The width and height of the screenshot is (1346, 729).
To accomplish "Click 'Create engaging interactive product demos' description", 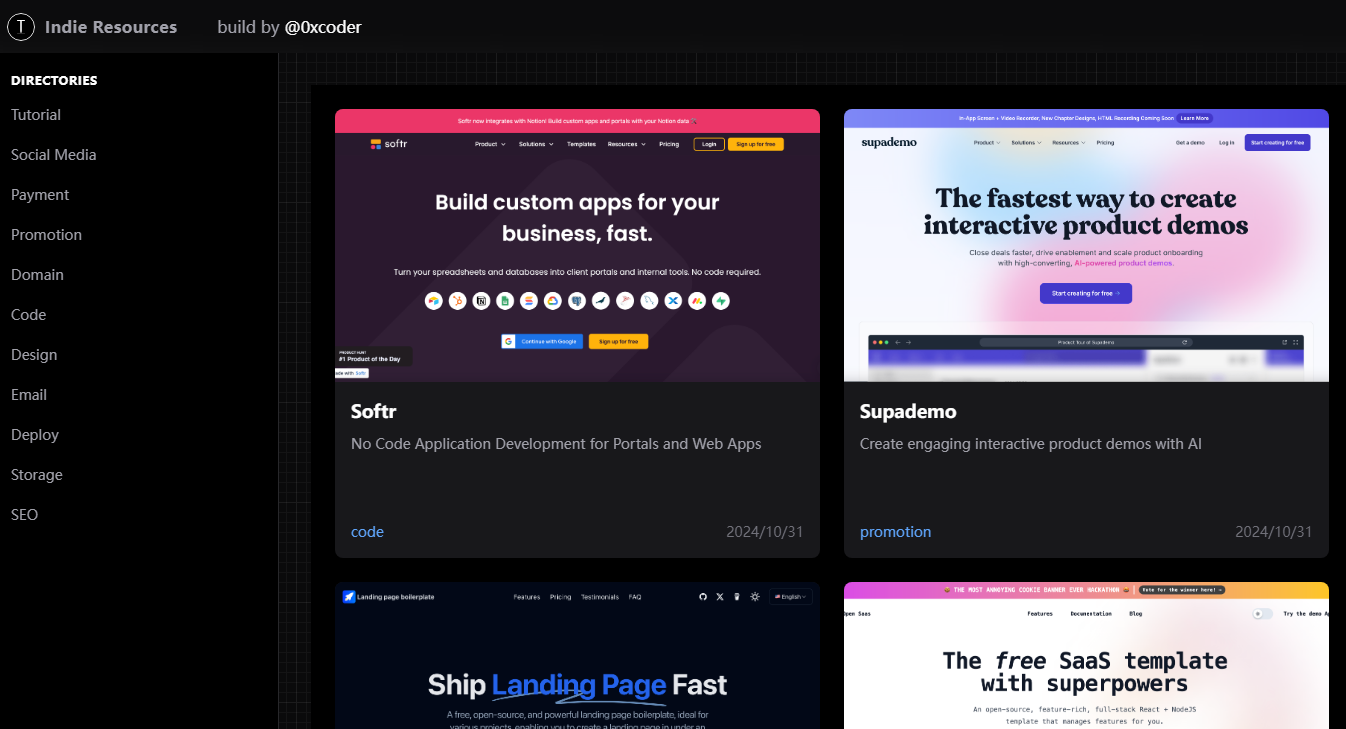I will (1031, 444).
